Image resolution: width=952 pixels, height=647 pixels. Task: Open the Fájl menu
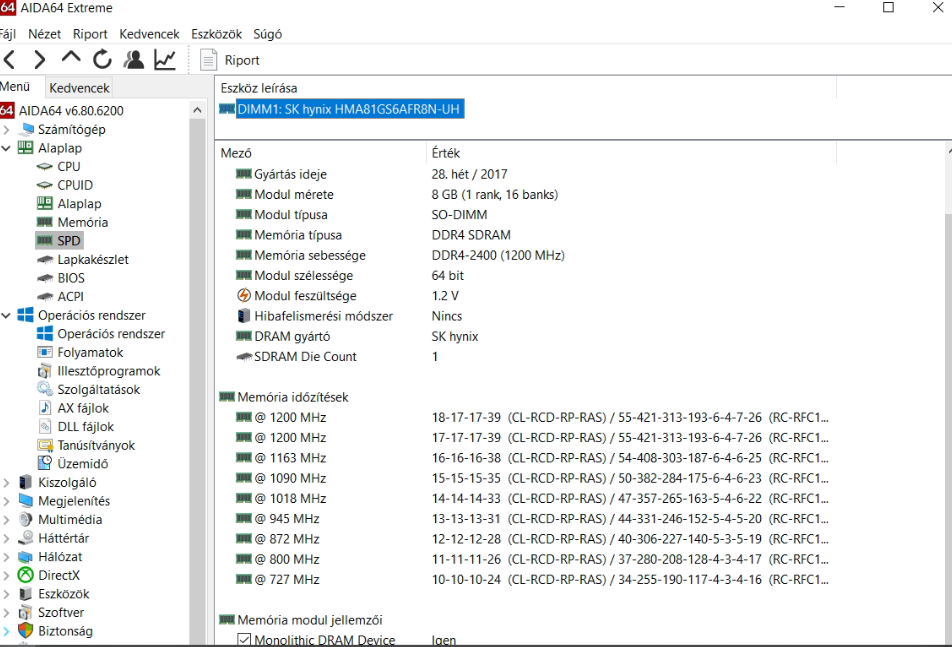click(7, 34)
